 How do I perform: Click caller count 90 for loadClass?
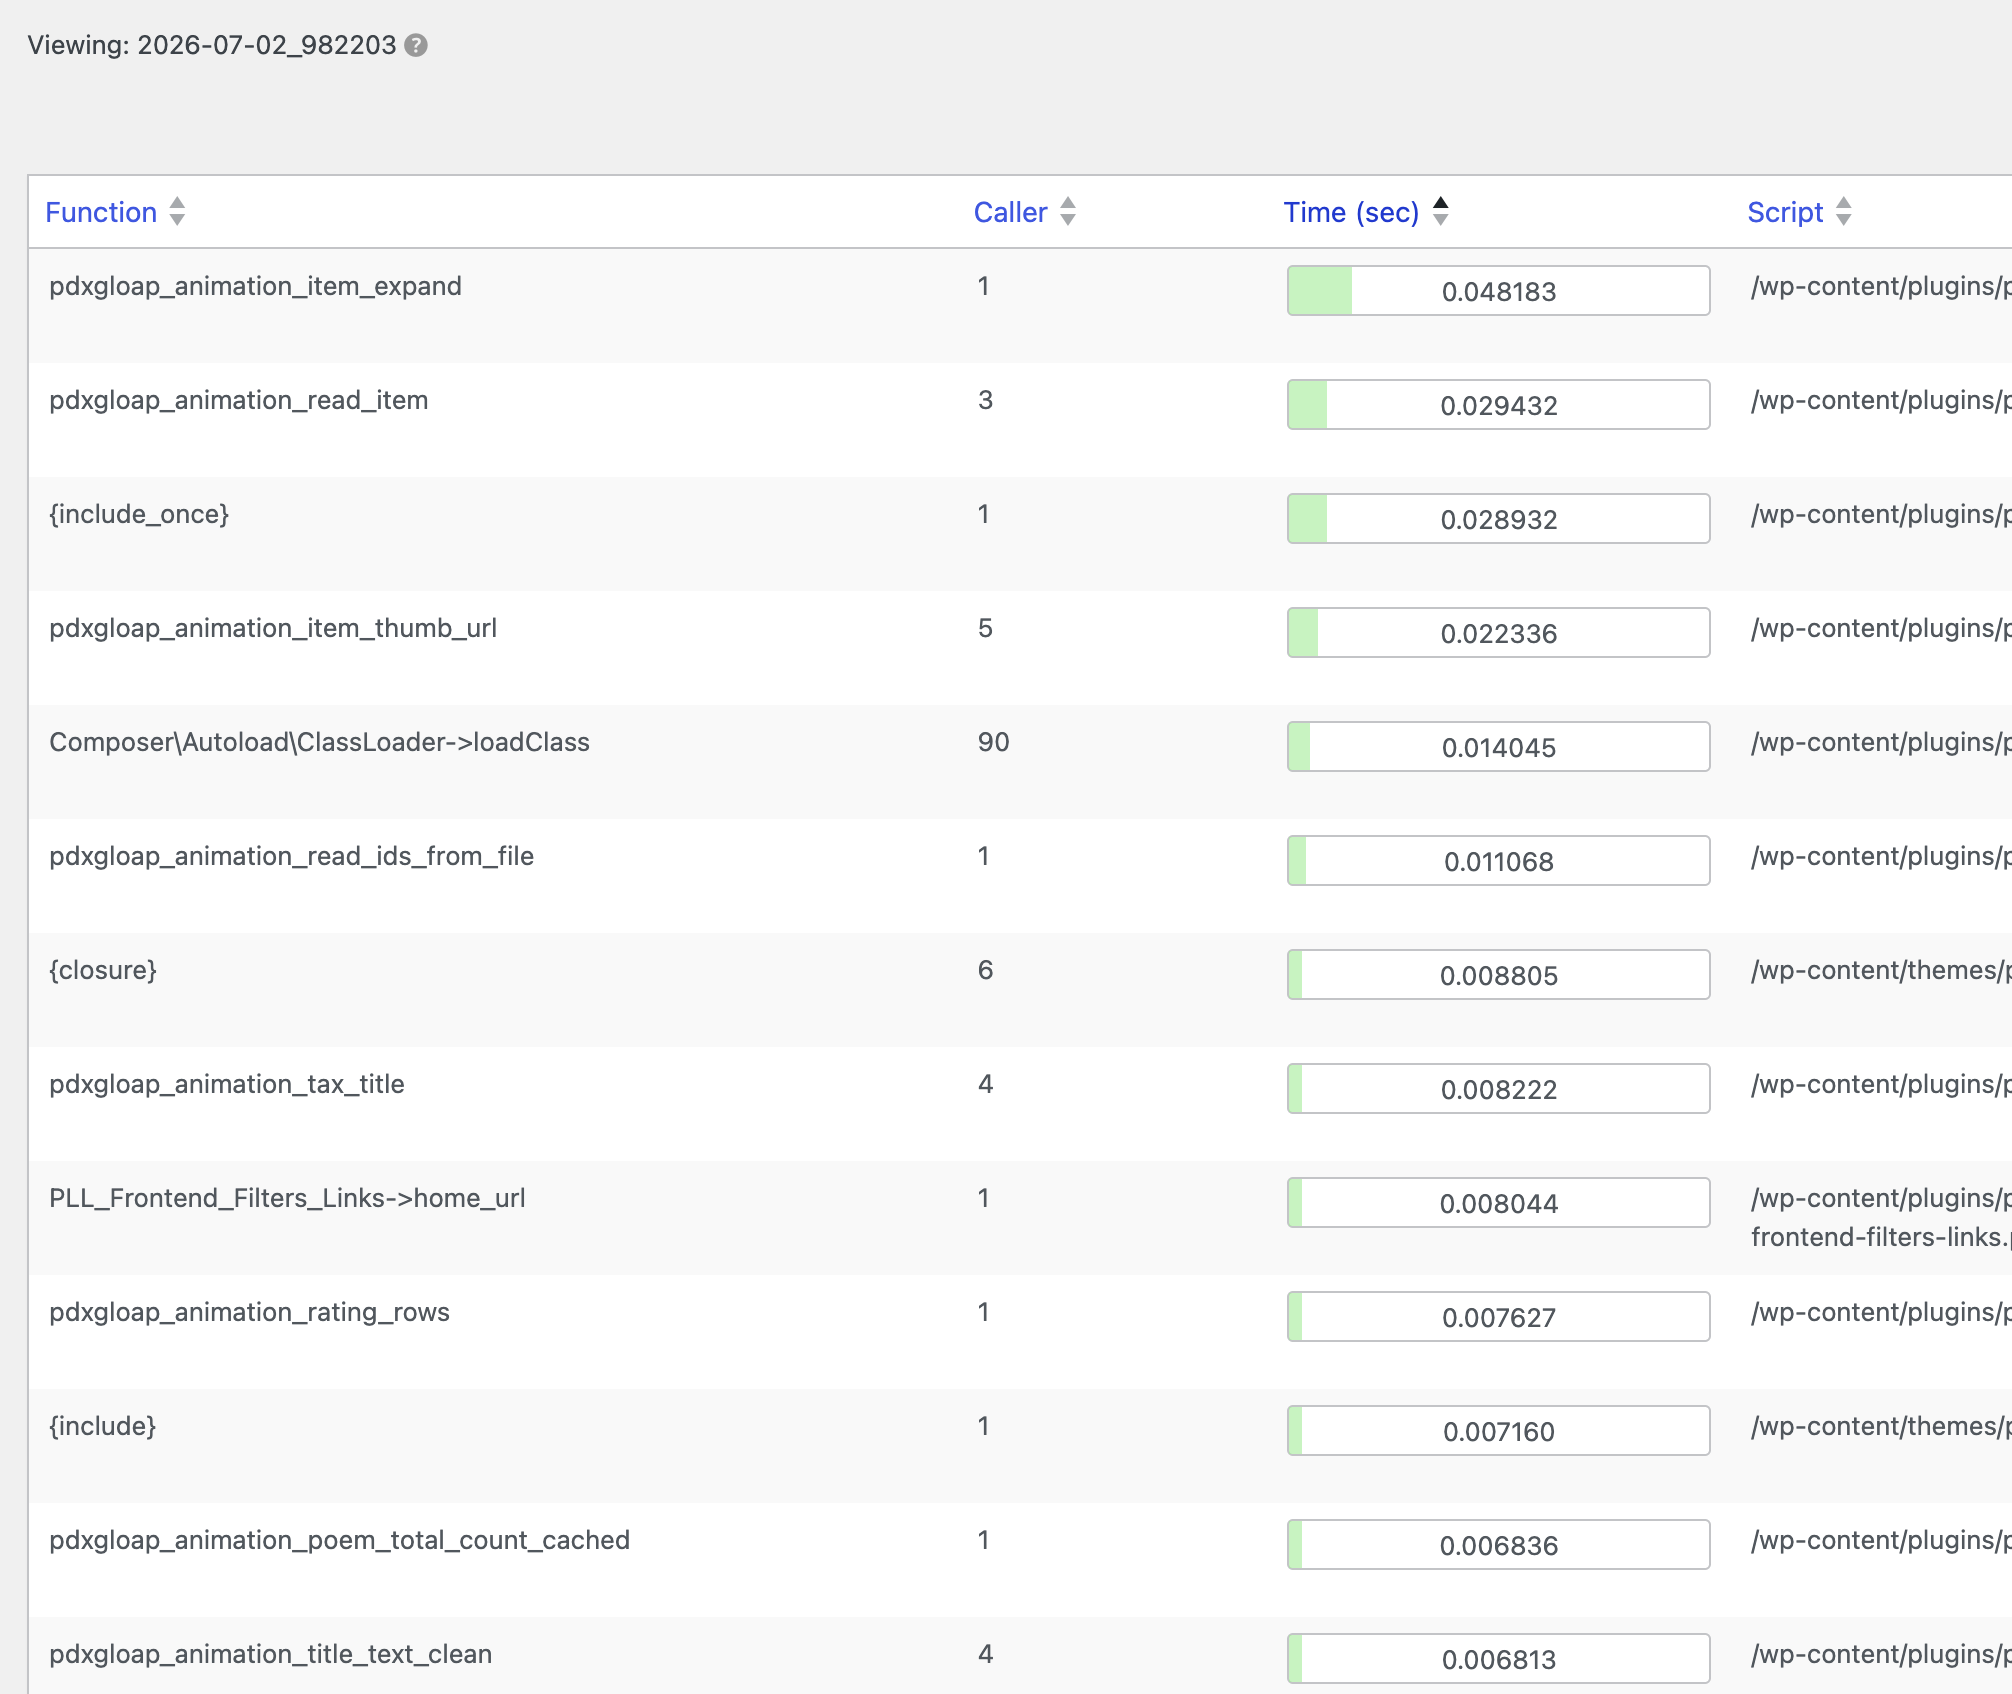pos(993,742)
